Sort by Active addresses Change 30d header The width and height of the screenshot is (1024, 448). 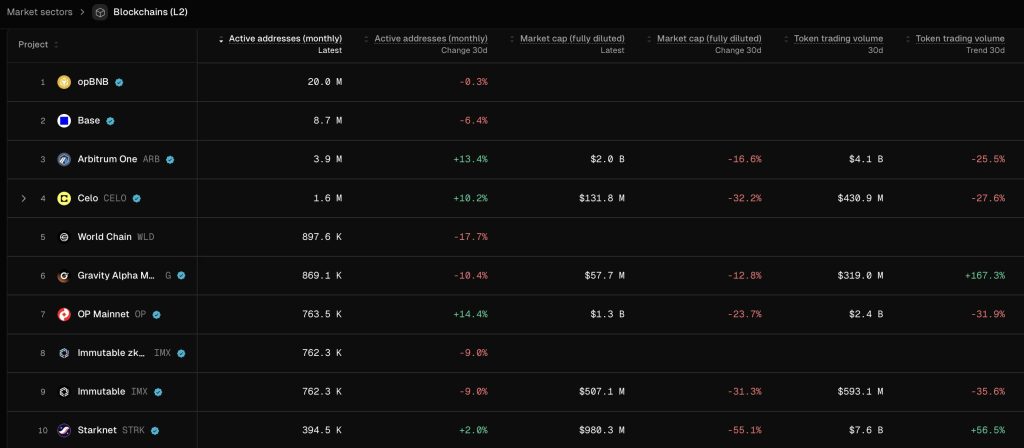(431, 39)
